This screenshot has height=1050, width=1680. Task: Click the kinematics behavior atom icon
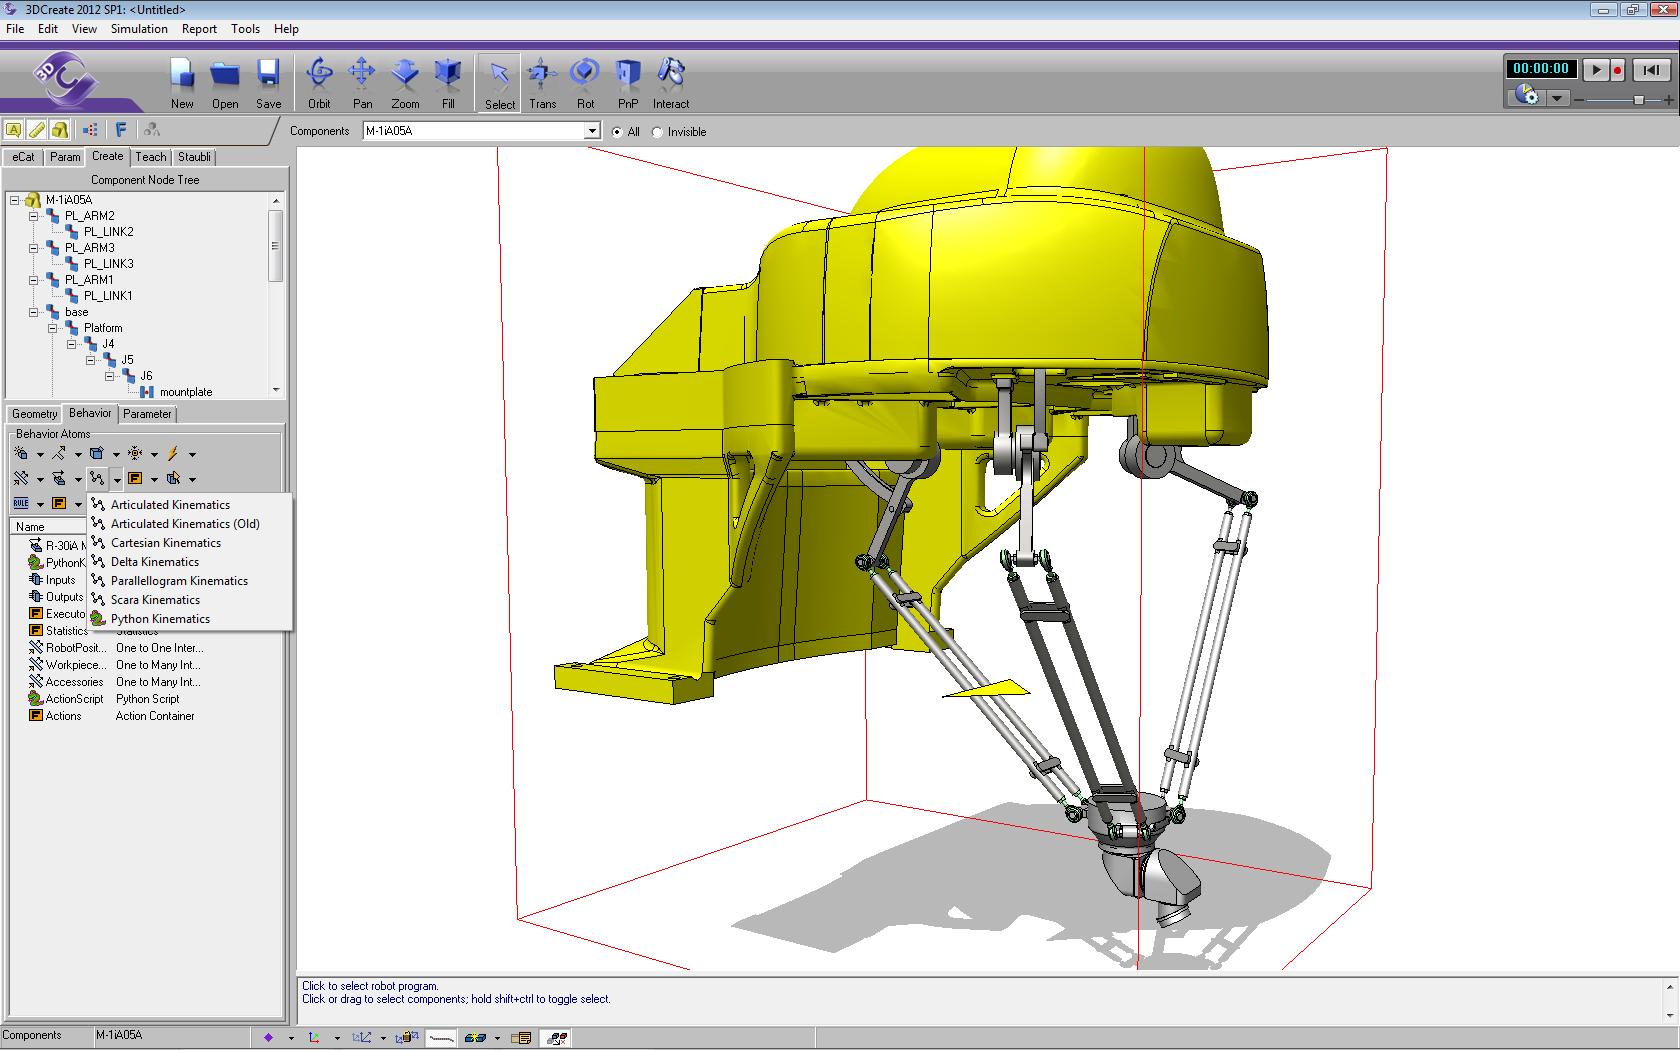pyautogui.click(x=97, y=478)
